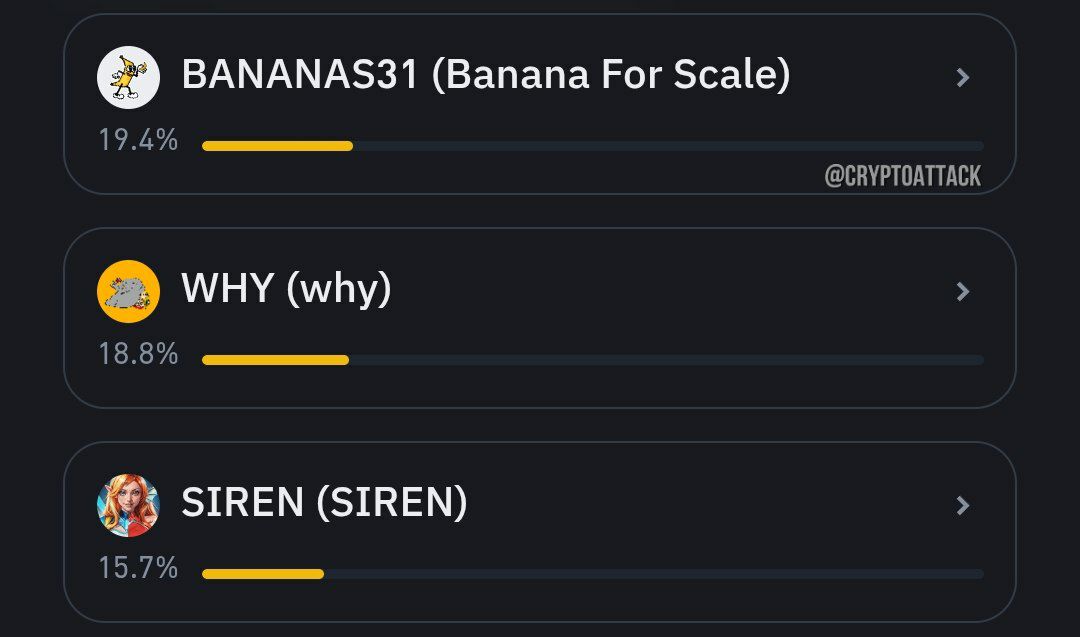Click the SIREN red-haired avatar icon
The image size is (1080, 637).
(128, 505)
